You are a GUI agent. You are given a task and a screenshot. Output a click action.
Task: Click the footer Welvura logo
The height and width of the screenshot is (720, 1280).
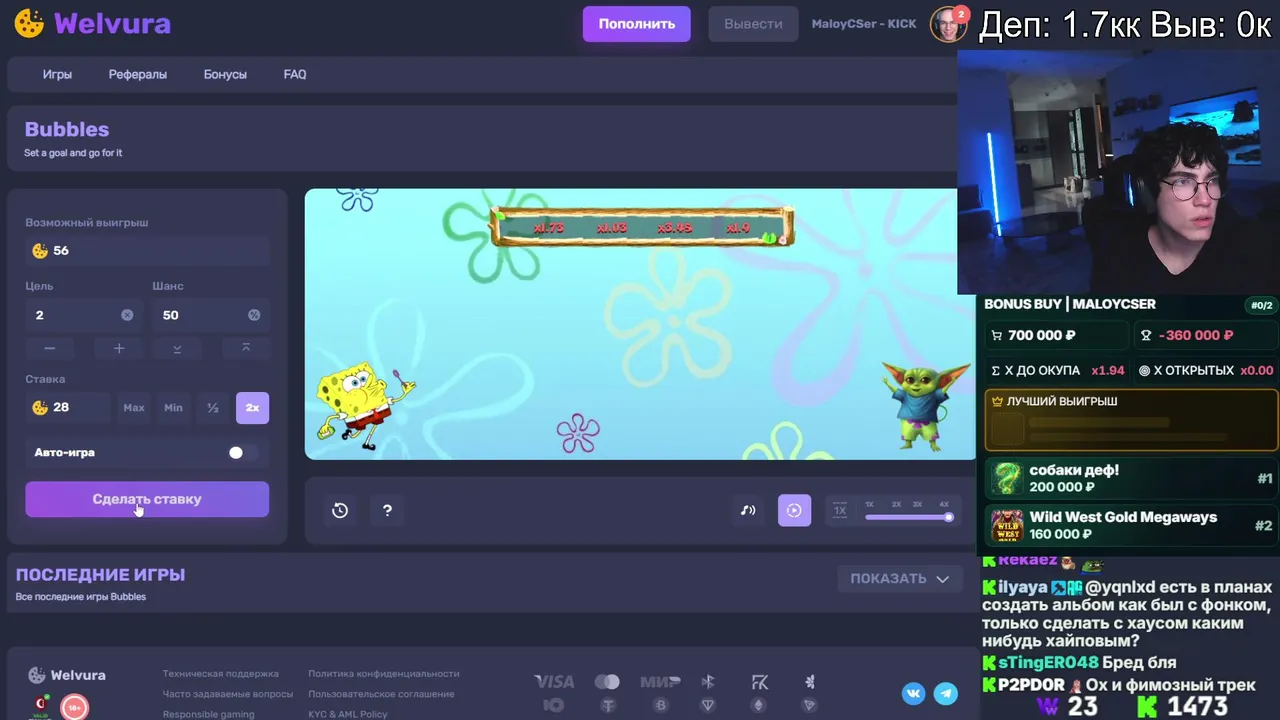66,675
